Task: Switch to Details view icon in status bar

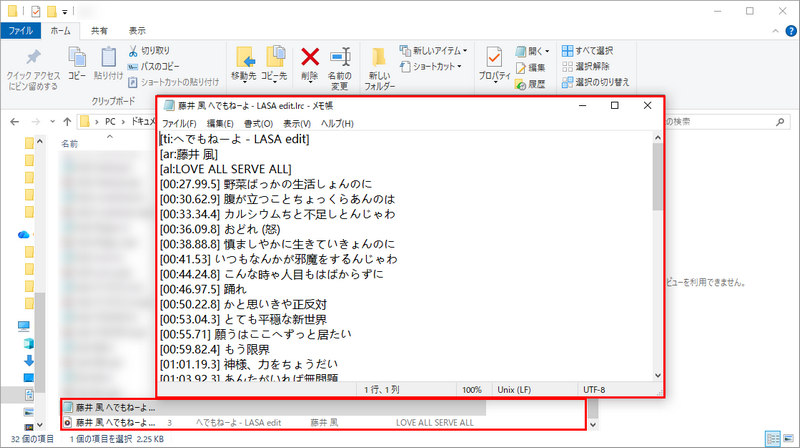Action: pyautogui.click(x=772, y=438)
